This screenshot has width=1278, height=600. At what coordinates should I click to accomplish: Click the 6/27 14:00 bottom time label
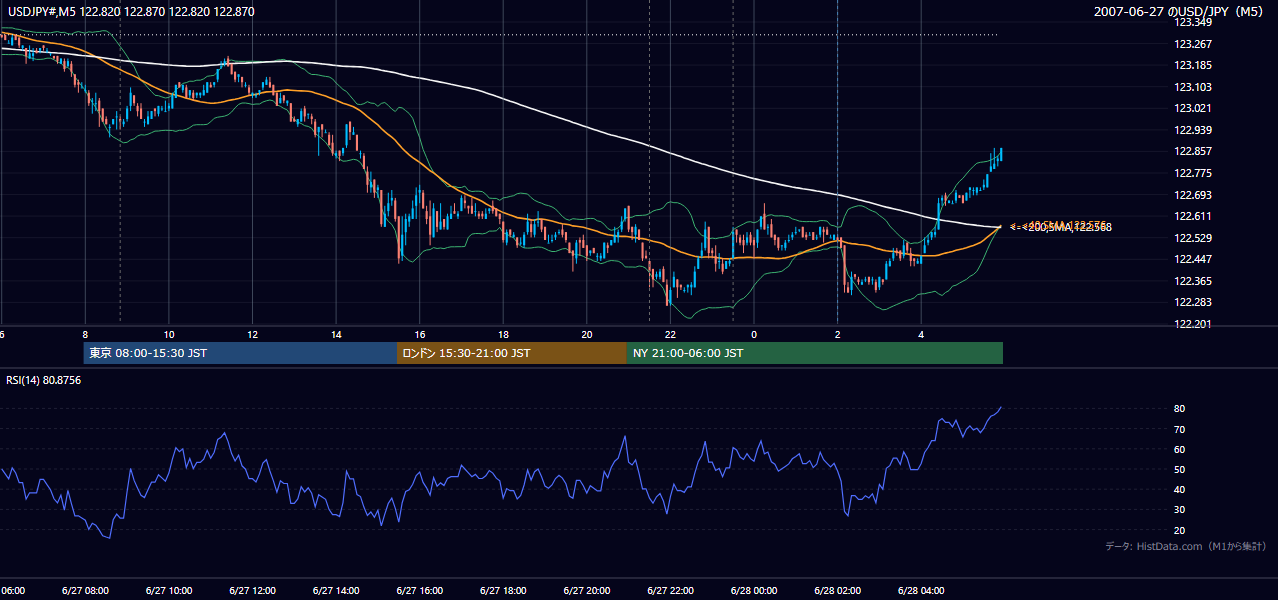click(335, 590)
